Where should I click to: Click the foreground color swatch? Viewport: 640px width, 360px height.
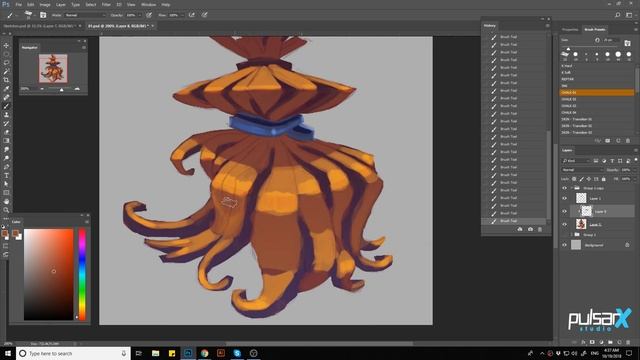5,233
